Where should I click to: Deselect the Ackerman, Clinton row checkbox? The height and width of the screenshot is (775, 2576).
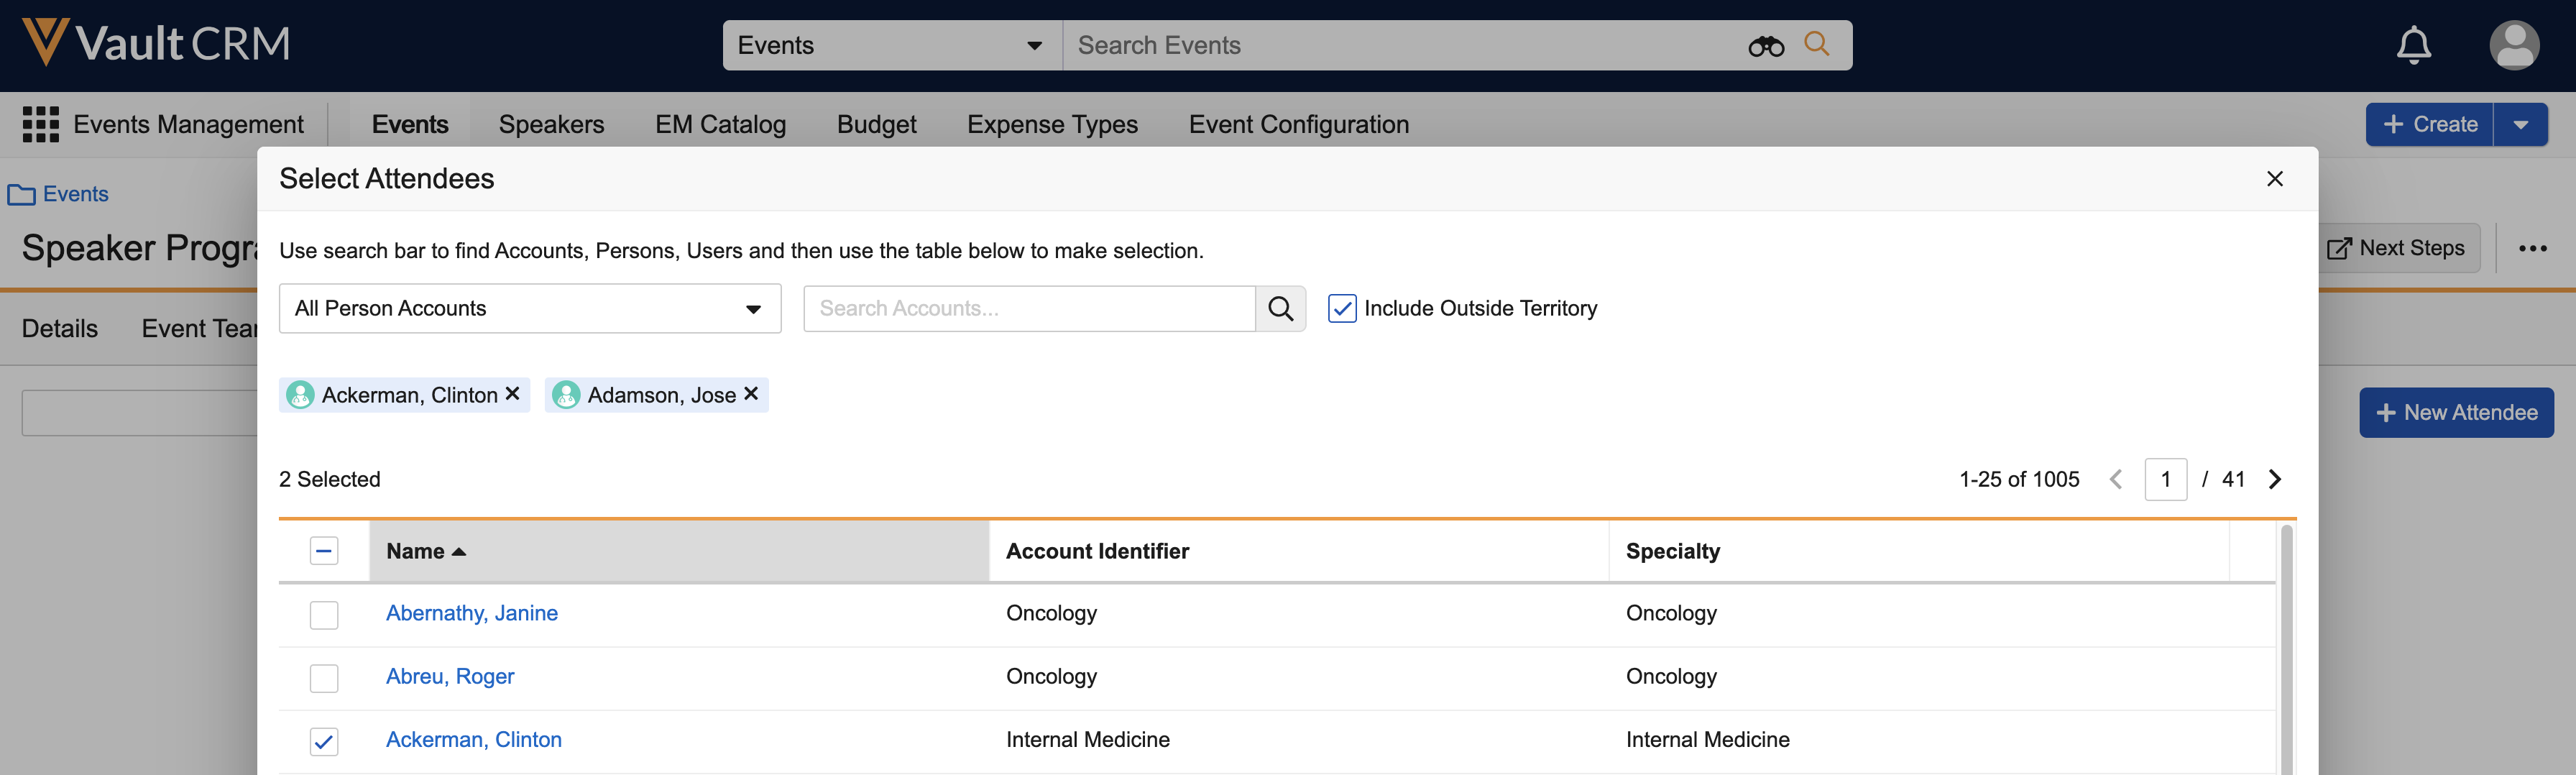(324, 741)
